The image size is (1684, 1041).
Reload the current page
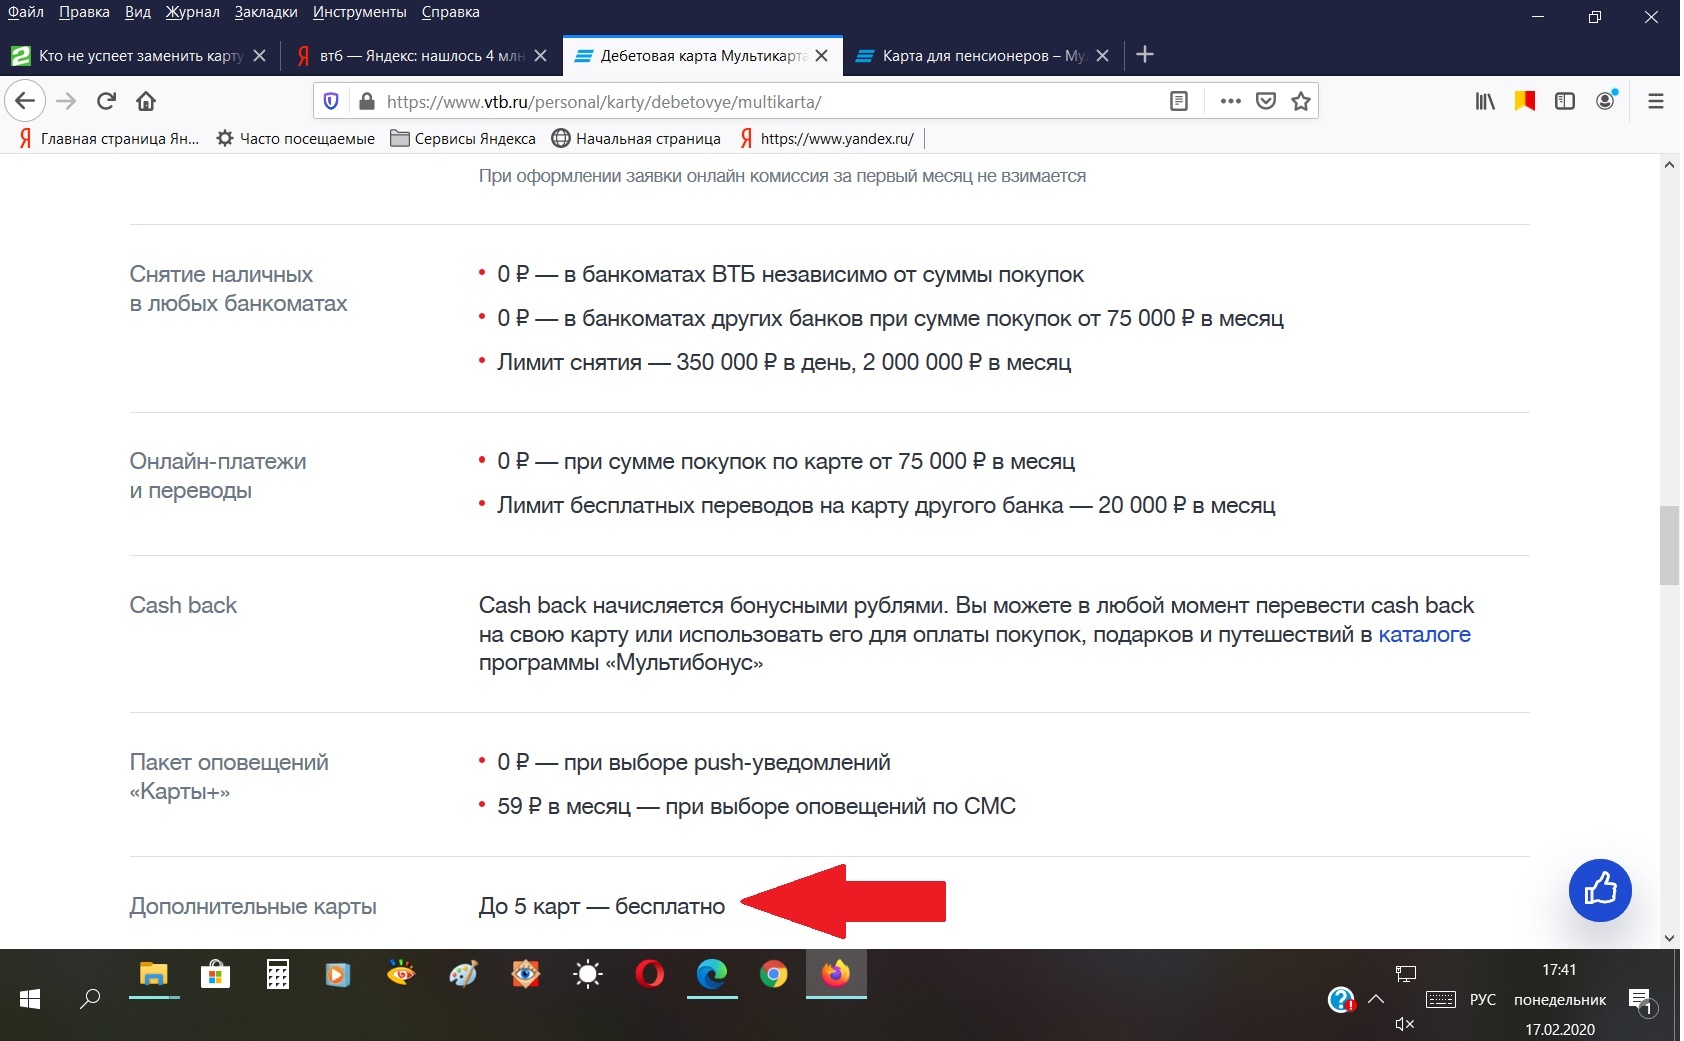[x=106, y=101]
